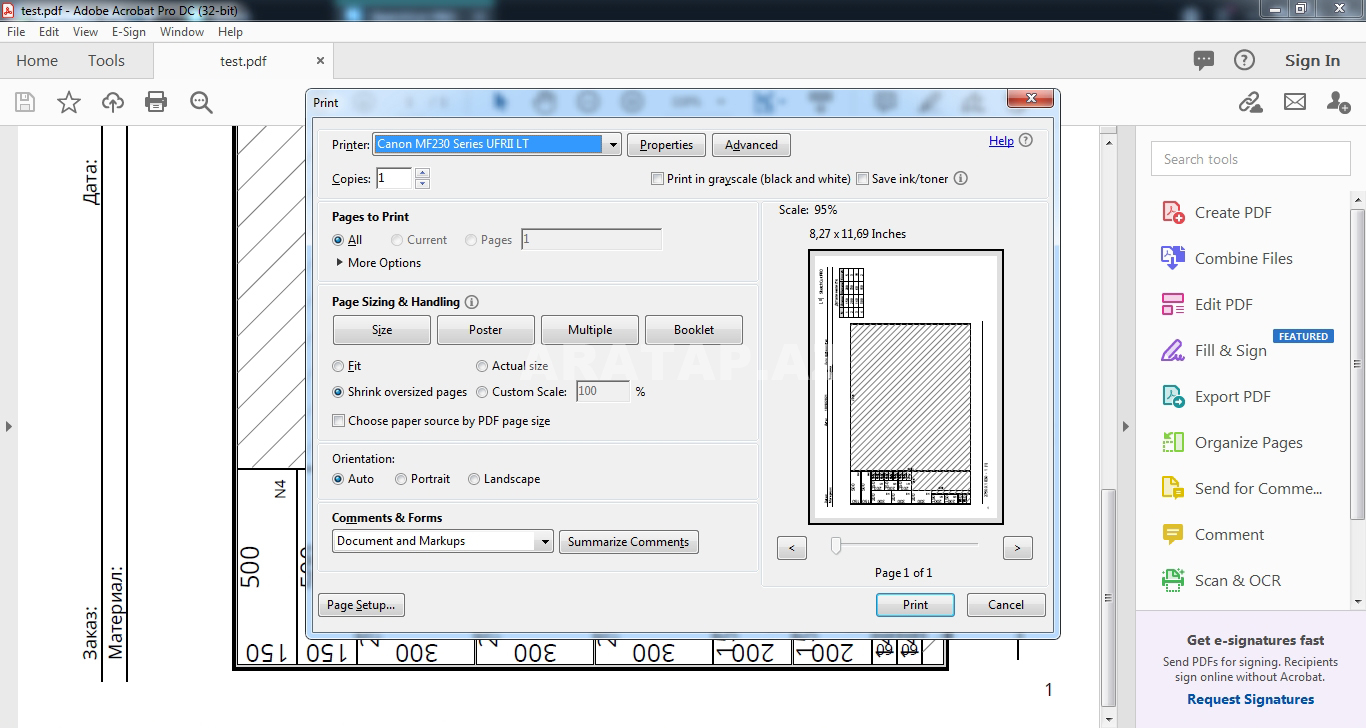Click the star bookmark icon

tap(69, 102)
